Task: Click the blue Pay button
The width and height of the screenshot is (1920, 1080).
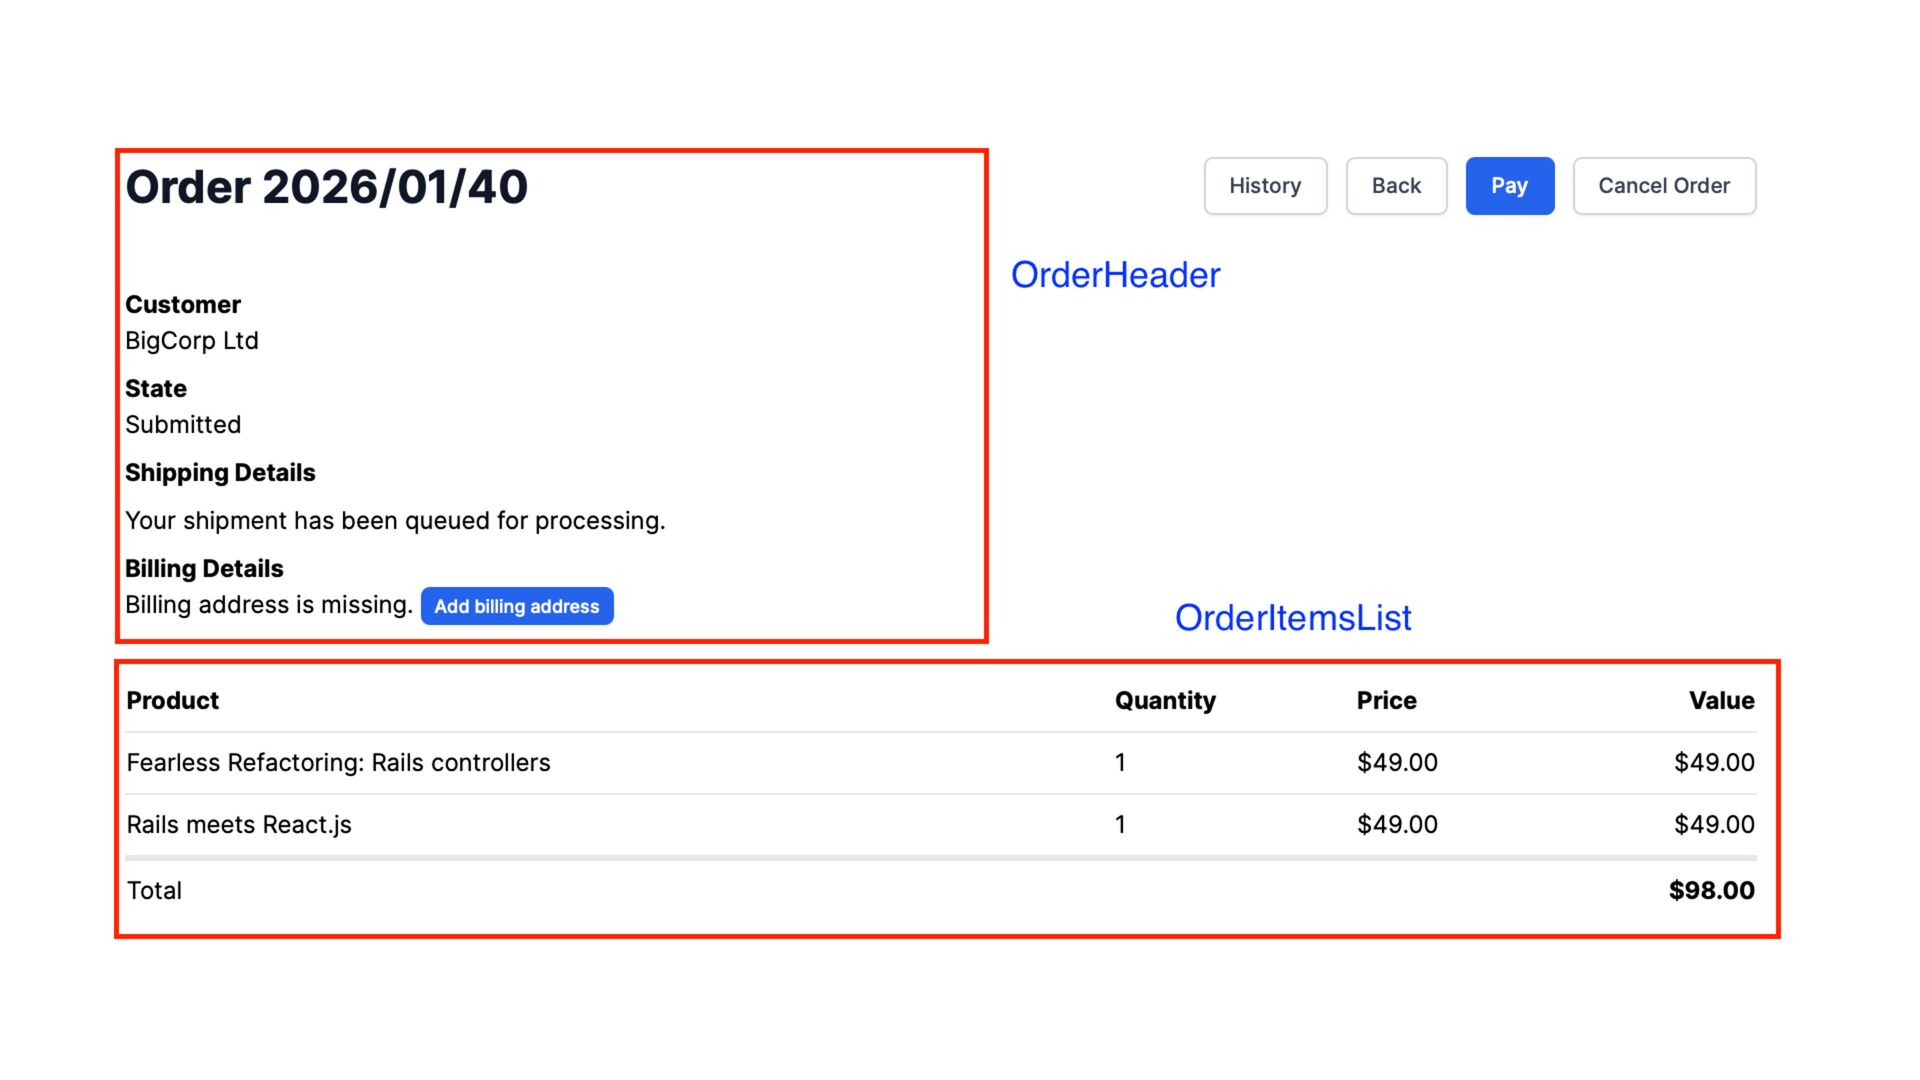Action: coord(1509,186)
